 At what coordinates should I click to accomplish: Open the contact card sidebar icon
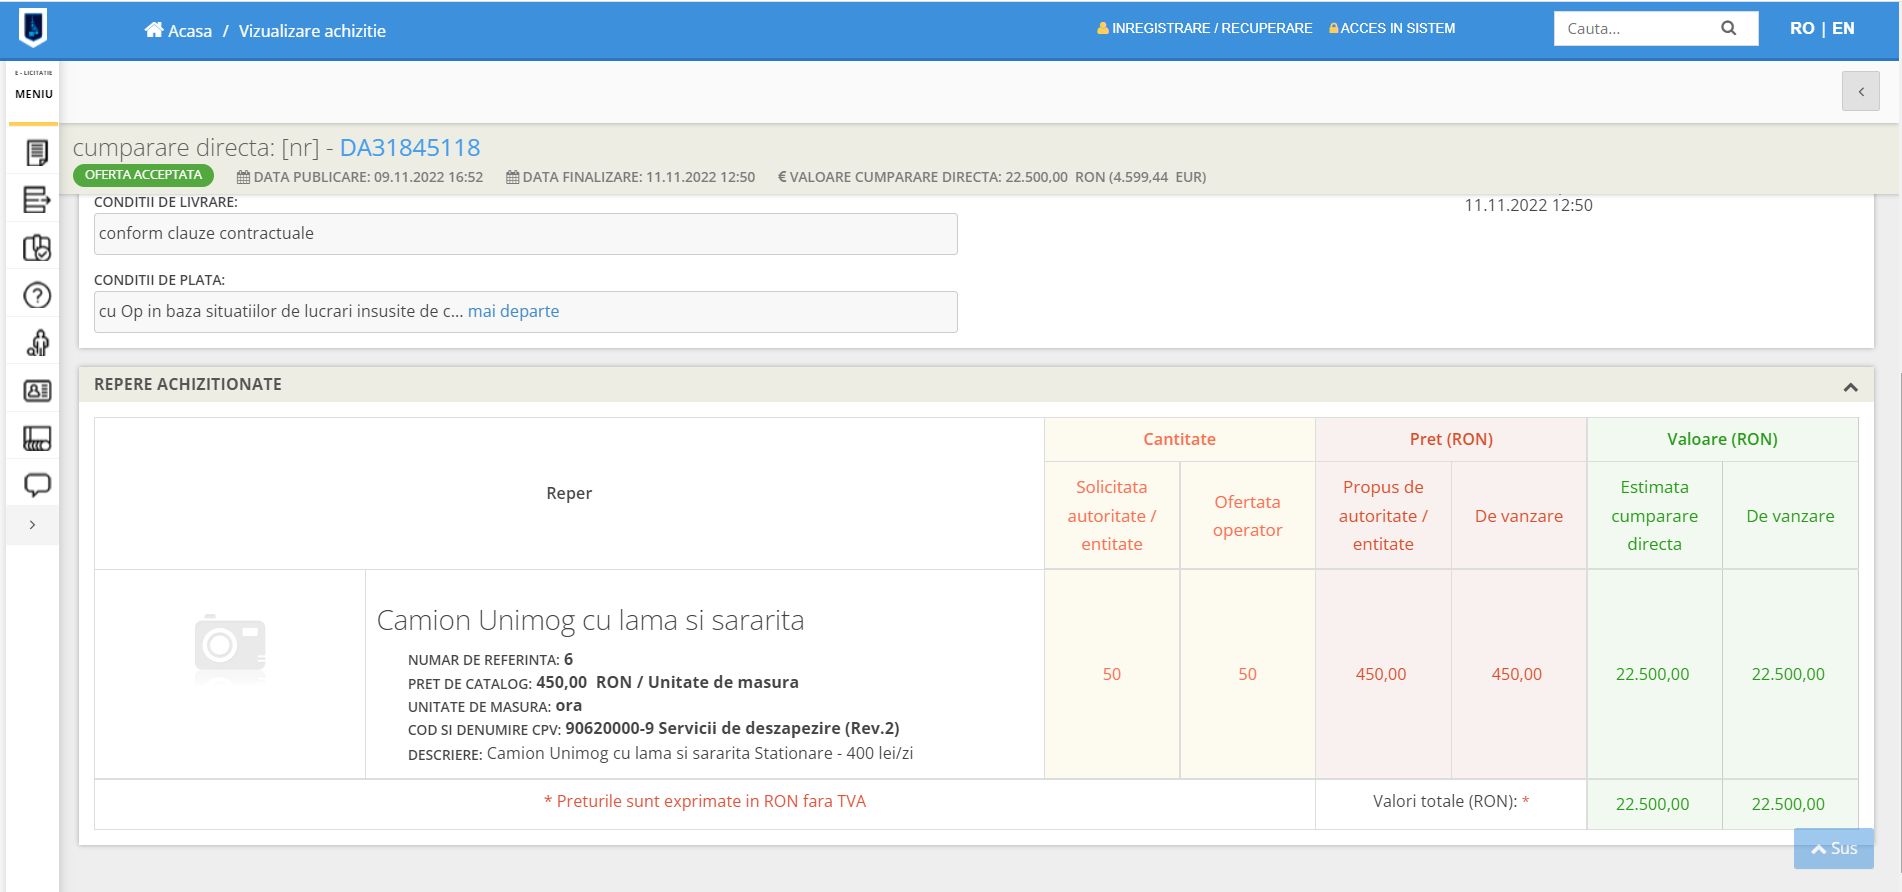pyautogui.click(x=37, y=390)
